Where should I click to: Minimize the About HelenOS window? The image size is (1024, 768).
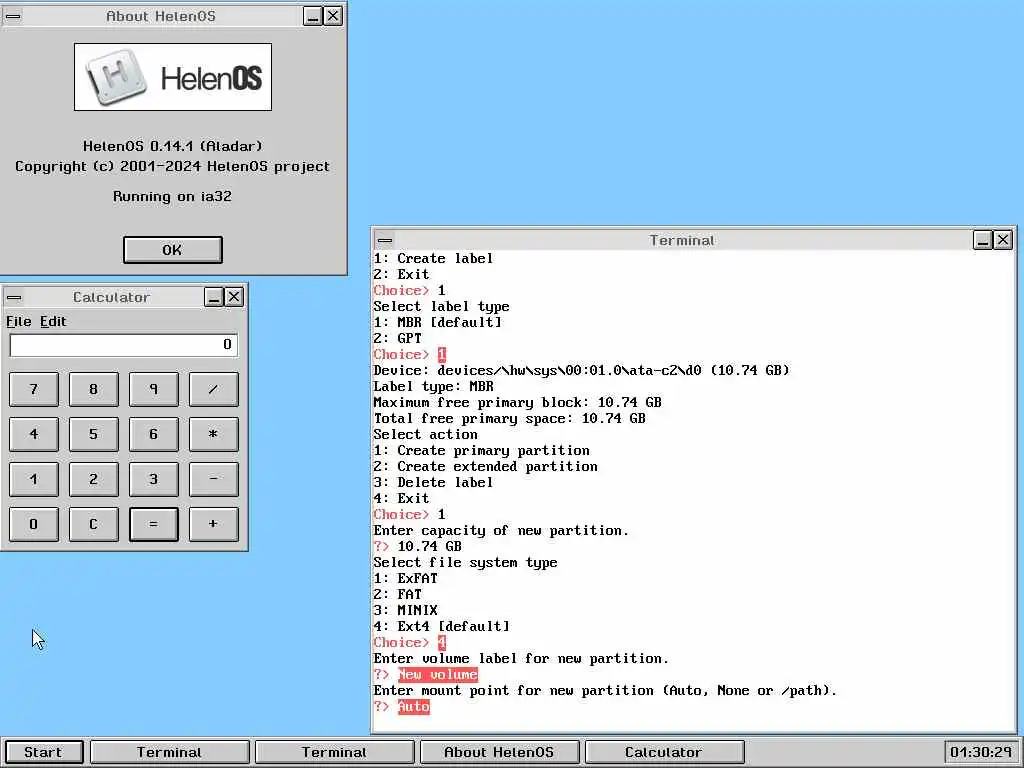tap(313, 16)
